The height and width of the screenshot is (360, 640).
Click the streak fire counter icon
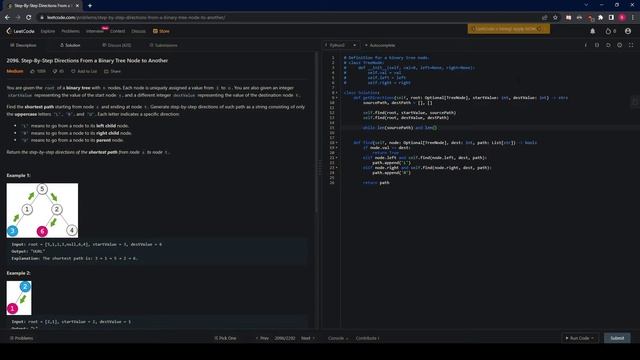pos(611,31)
